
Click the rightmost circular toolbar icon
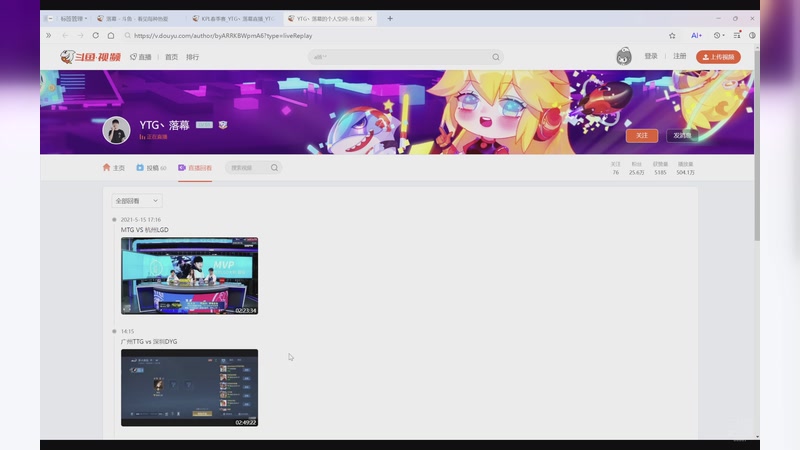[752, 36]
